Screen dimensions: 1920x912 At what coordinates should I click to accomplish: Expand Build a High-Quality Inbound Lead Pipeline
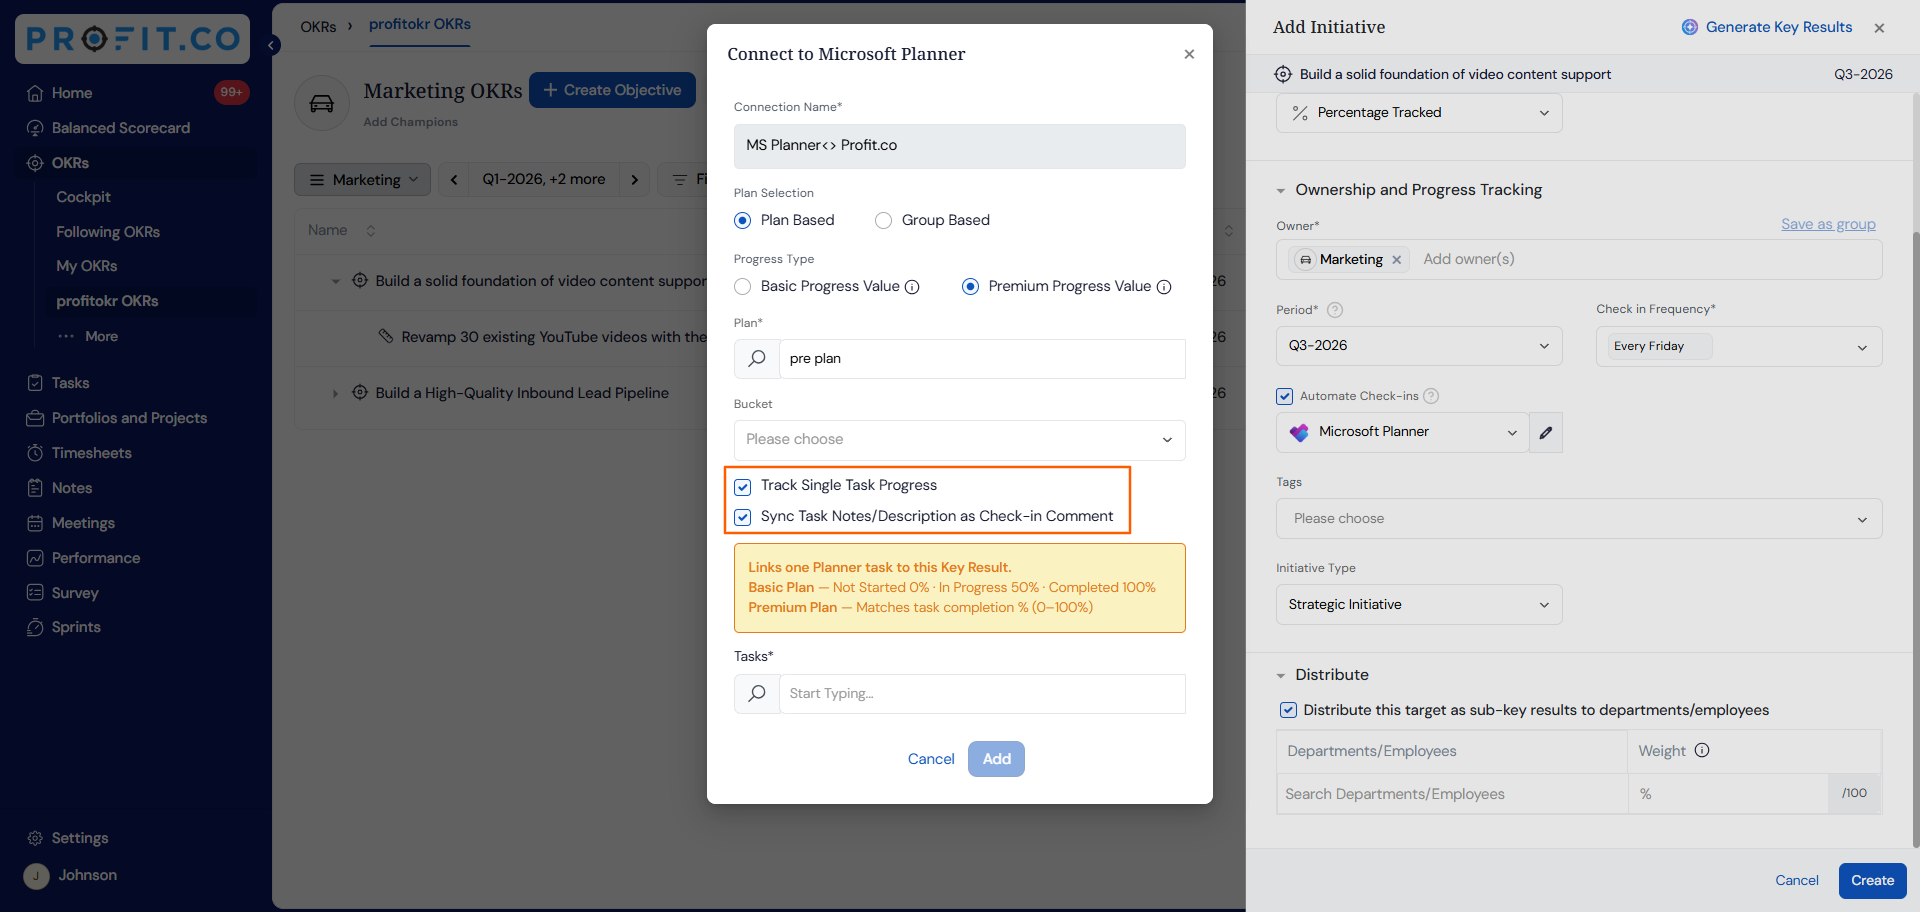click(x=335, y=394)
